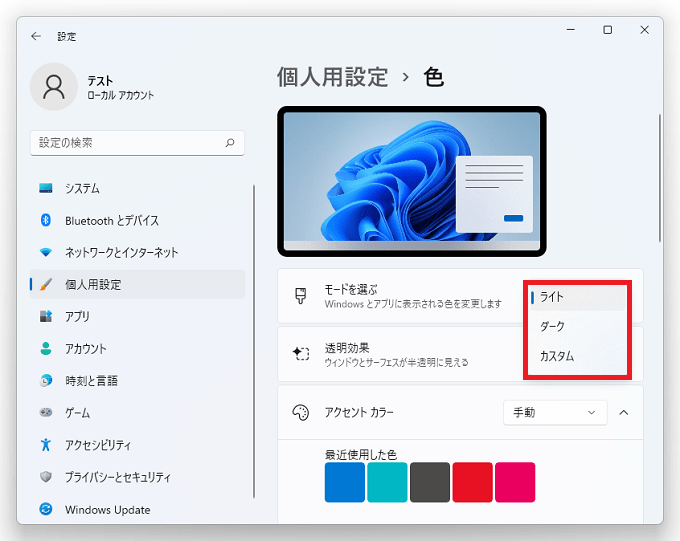
Task: Open システム settings page
Action: (137, 188)
